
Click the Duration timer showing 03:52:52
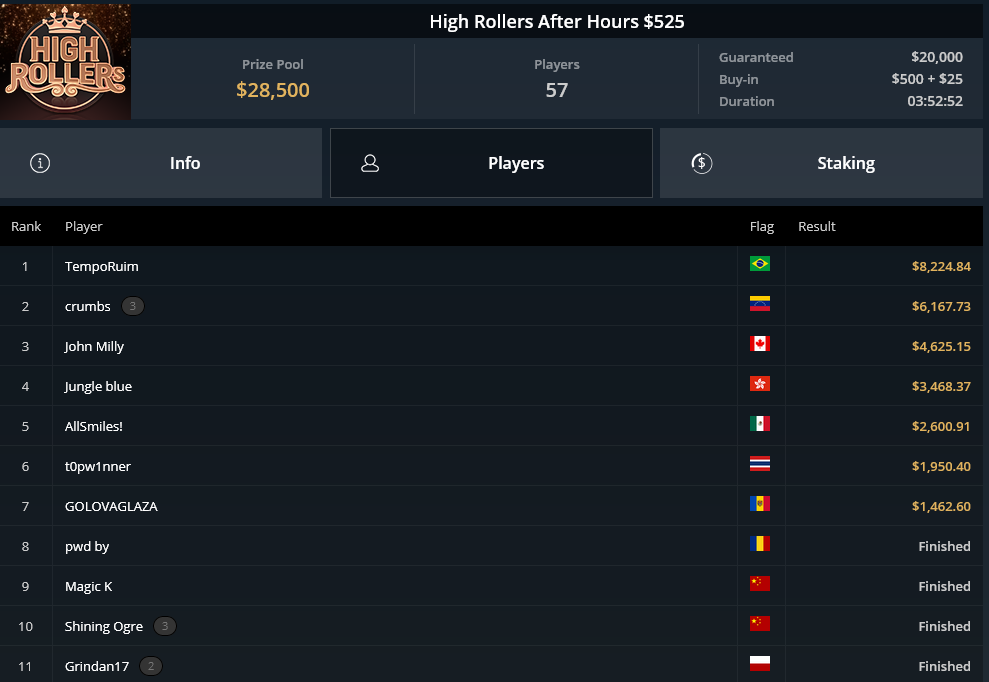tap(937, 101)
